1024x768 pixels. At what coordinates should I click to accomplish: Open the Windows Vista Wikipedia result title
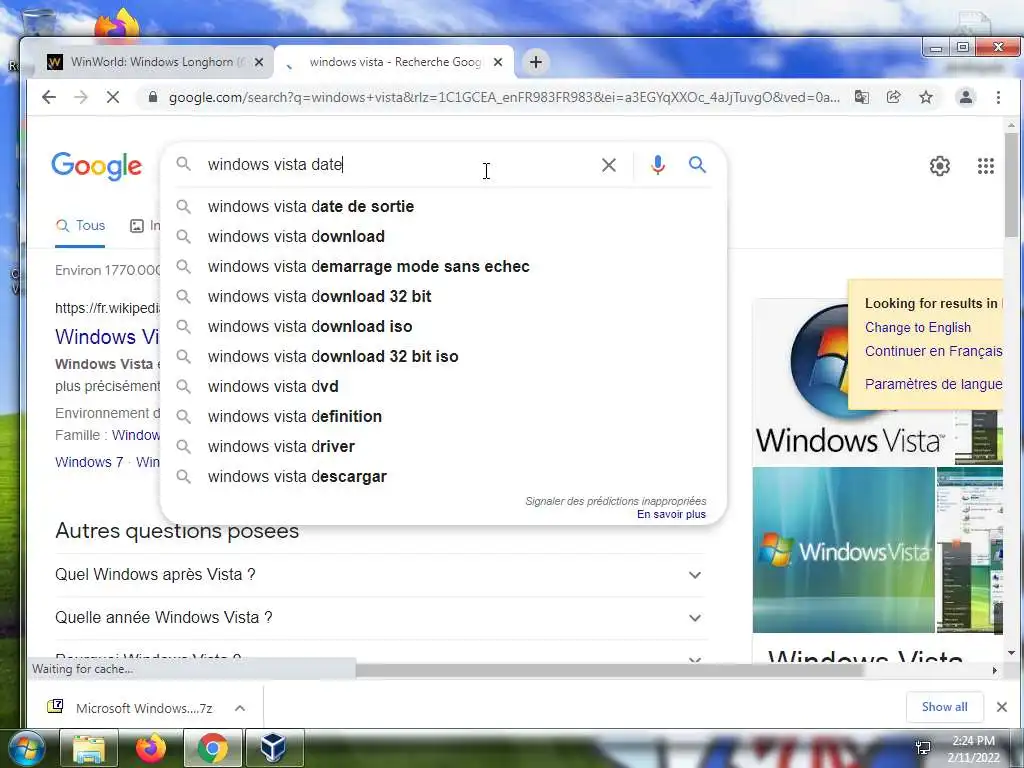[x=107, y=337]
